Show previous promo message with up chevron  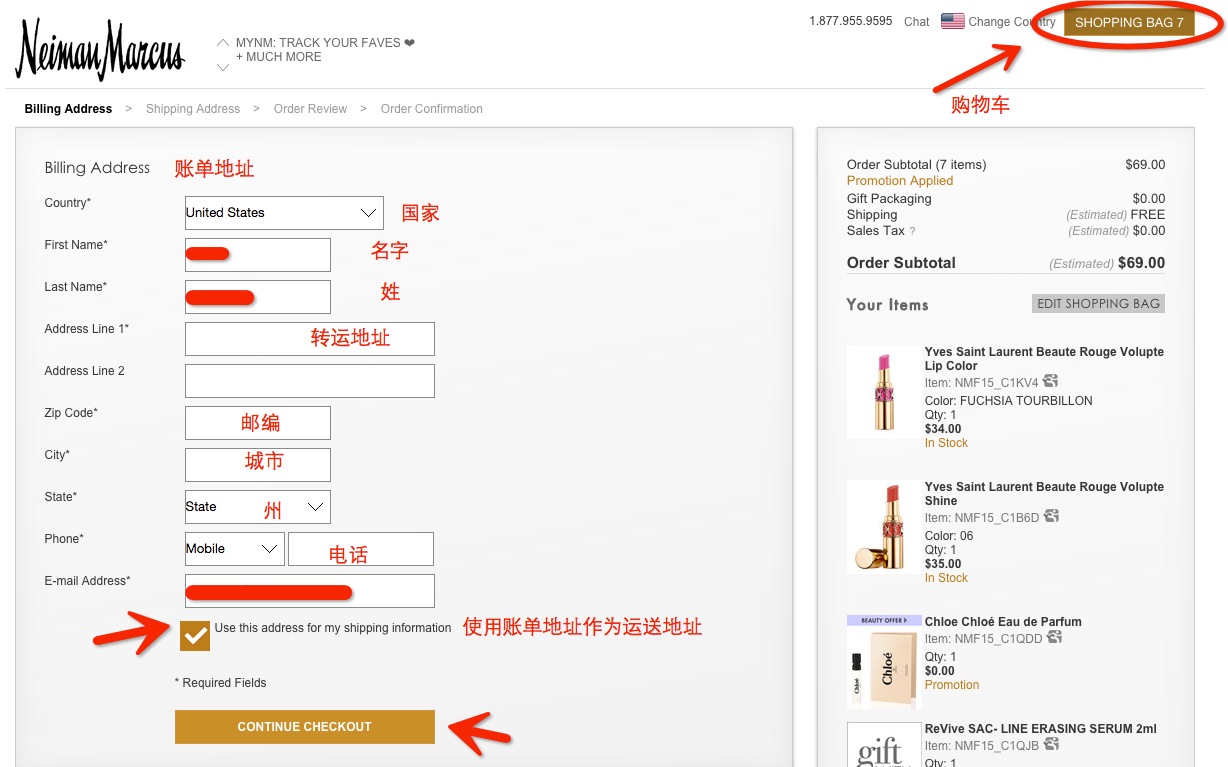(223, 43)
